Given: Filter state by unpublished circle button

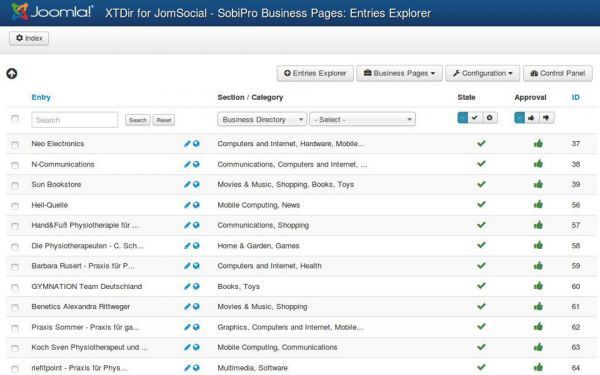Looking at the screenshot, I should (x=490, y=118).
